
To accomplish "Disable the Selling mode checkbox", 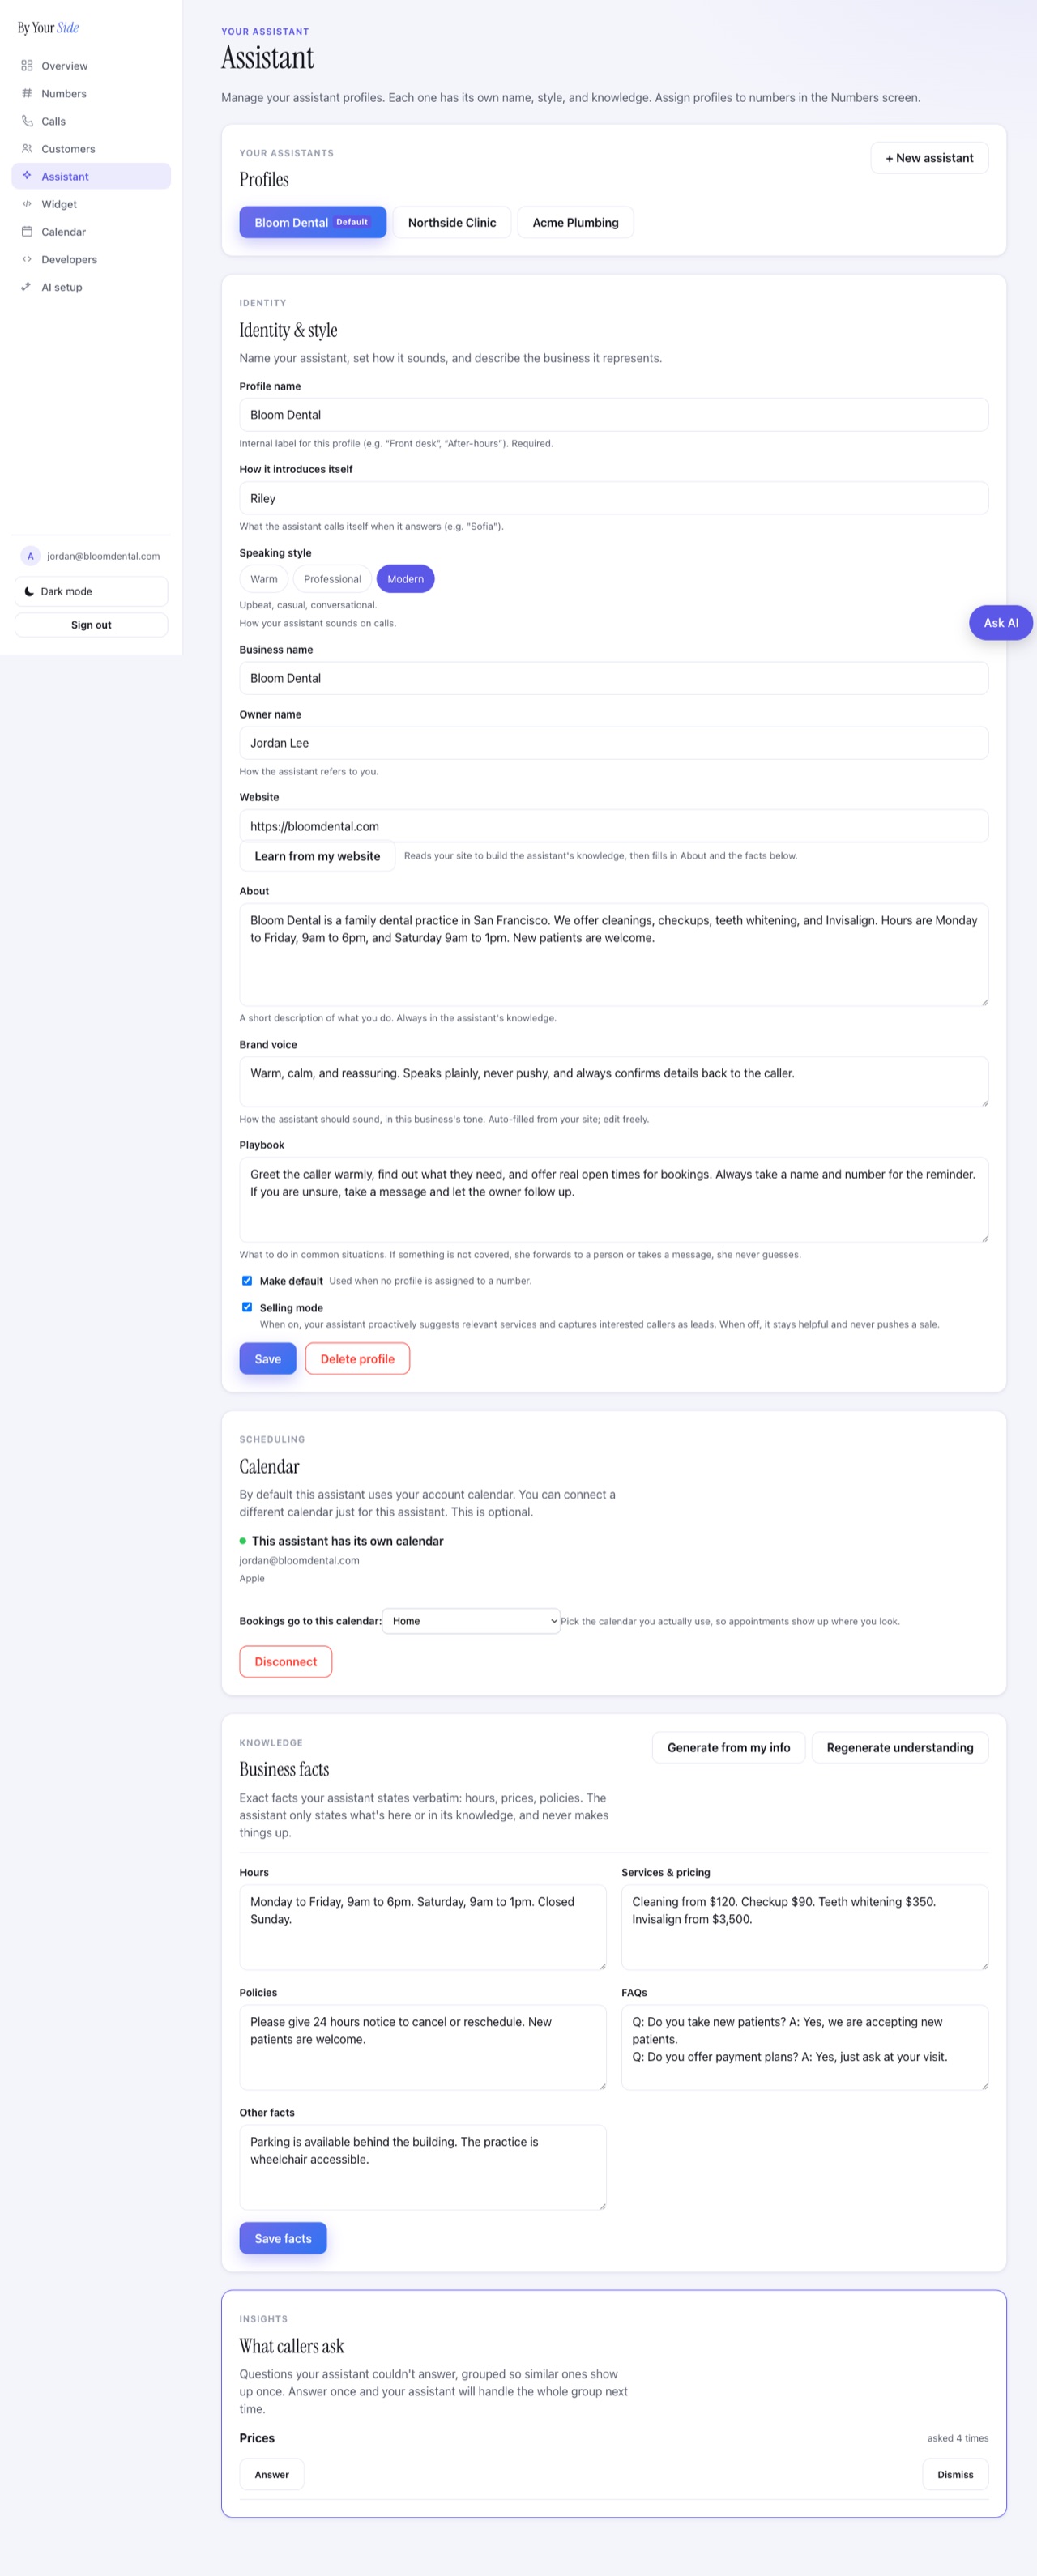I will coord(247,1307).
